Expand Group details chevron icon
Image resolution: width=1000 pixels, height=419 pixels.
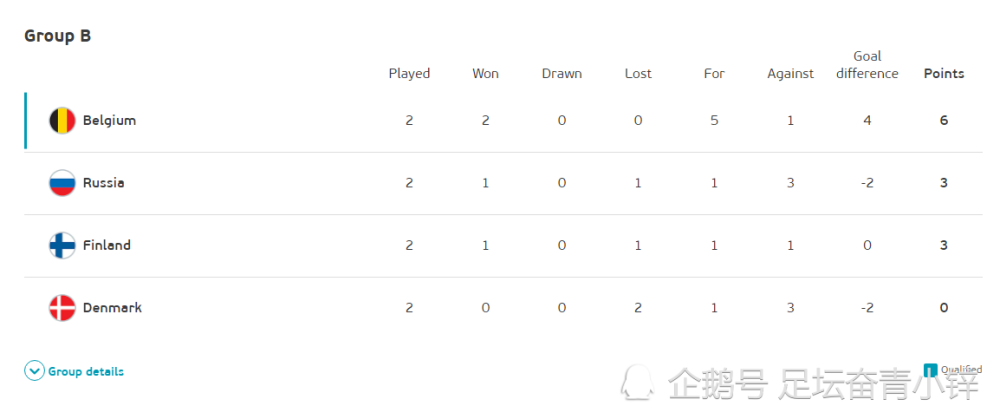(x=34, y=371)
